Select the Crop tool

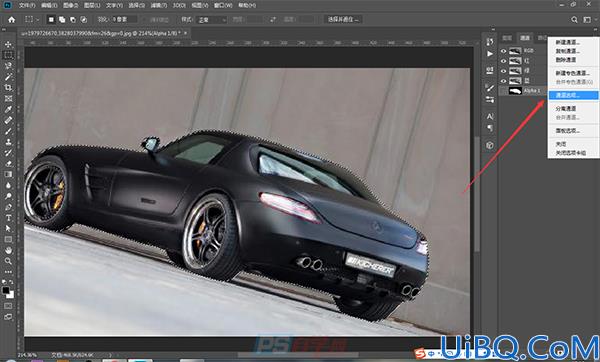(x=8, y=88)
